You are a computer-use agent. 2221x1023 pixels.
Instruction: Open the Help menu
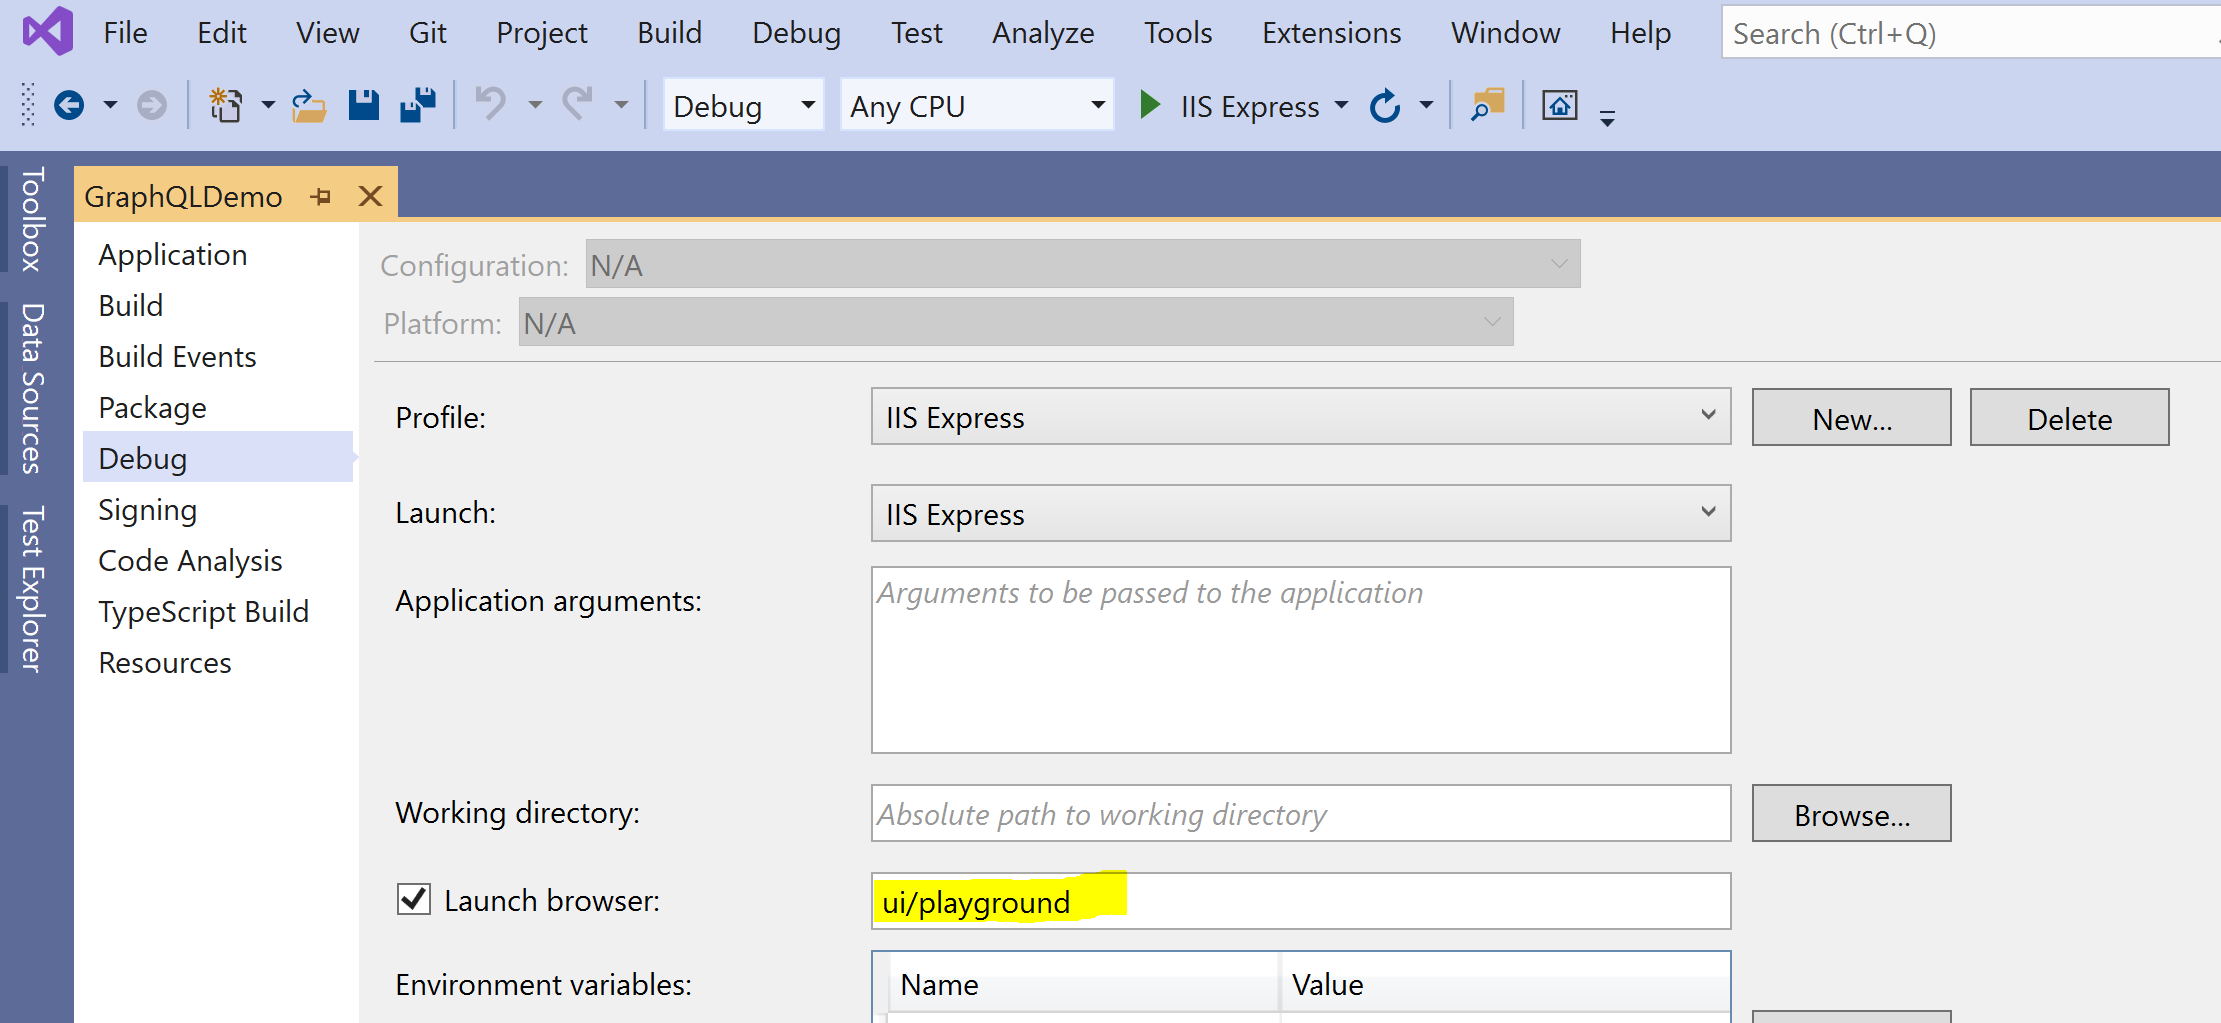tap(1640, 33)
